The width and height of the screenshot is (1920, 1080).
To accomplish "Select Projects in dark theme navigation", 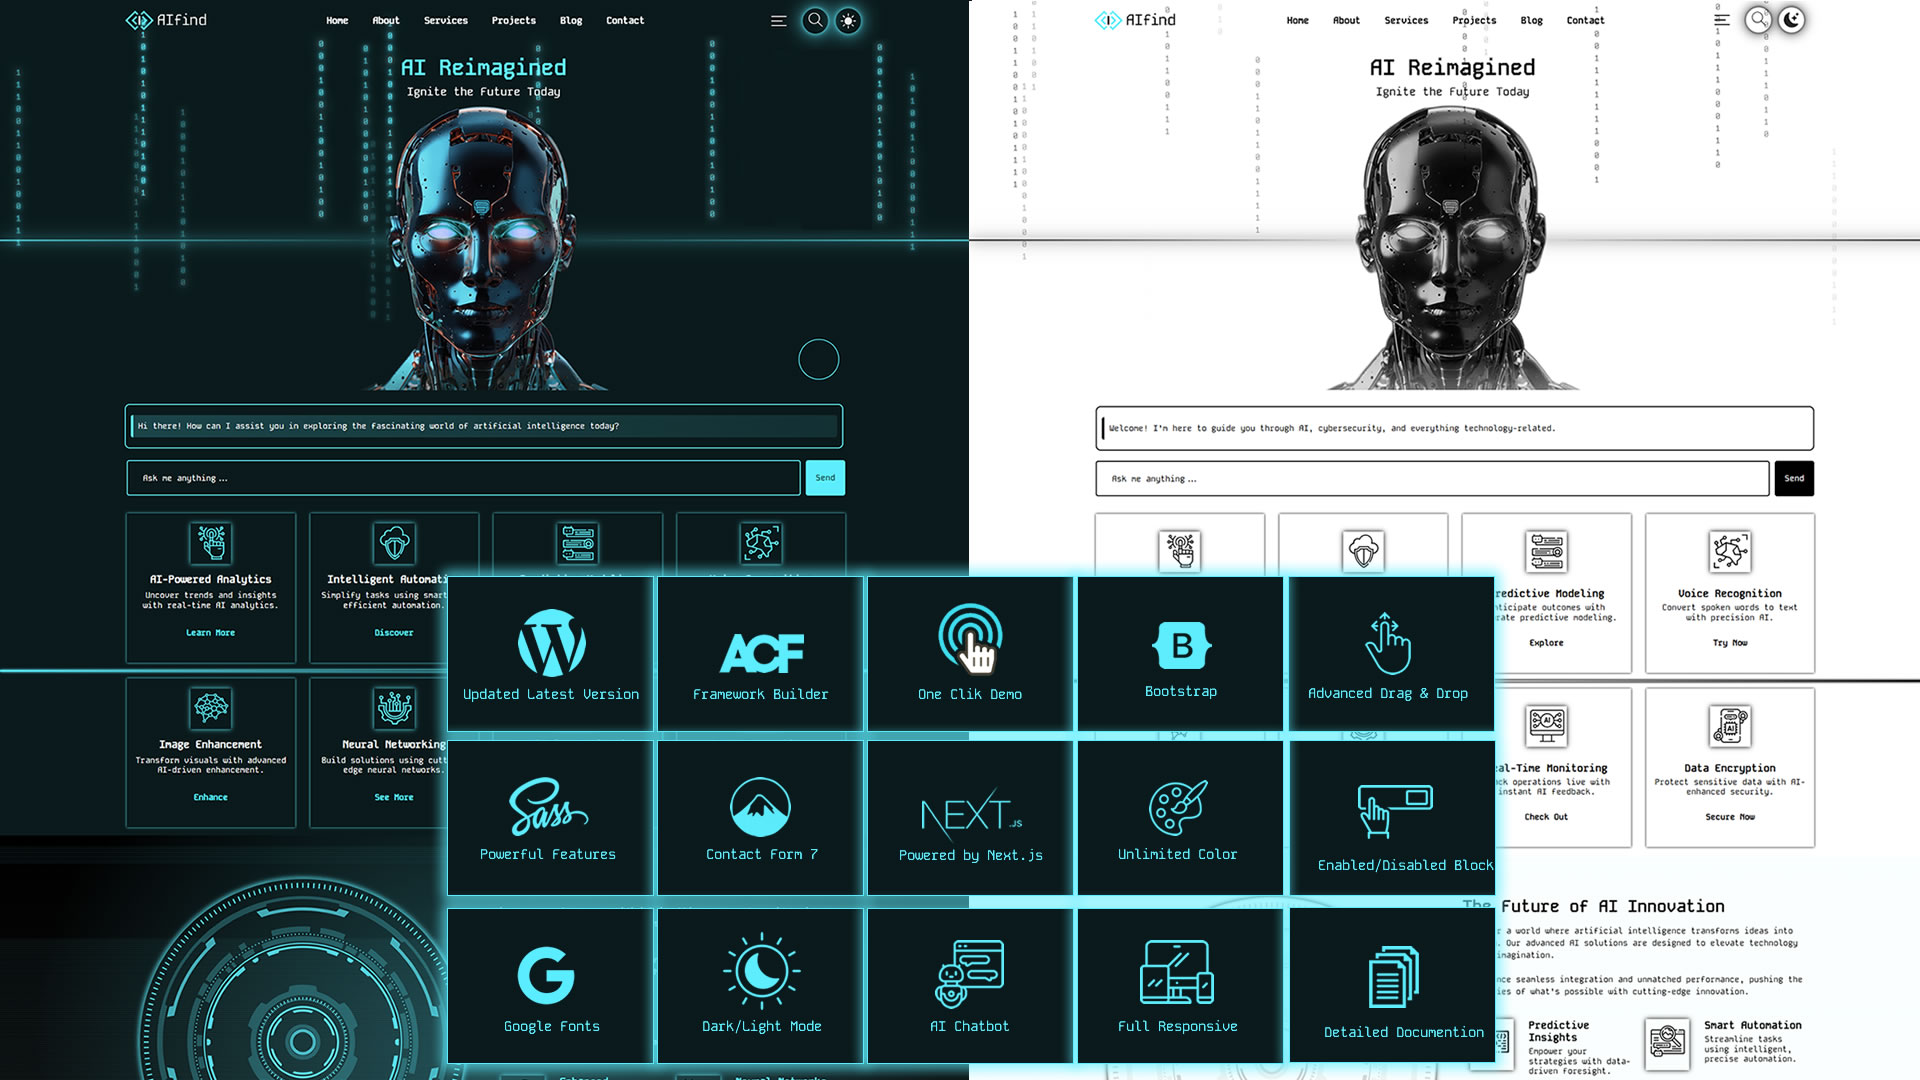I will click(x=514, y=20).
